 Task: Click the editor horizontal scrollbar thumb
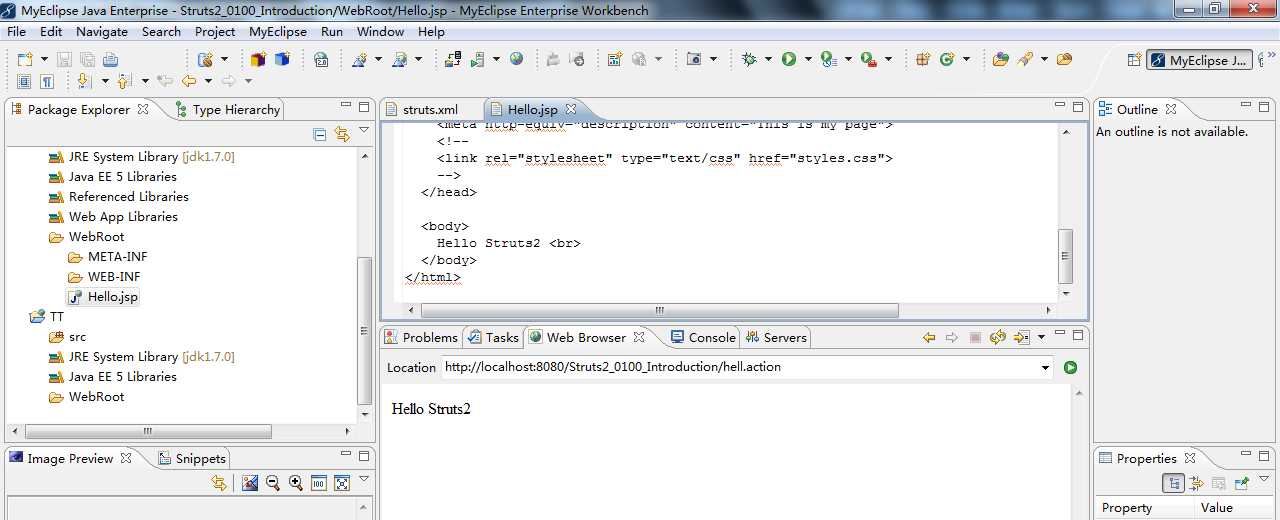coord(659,311)
